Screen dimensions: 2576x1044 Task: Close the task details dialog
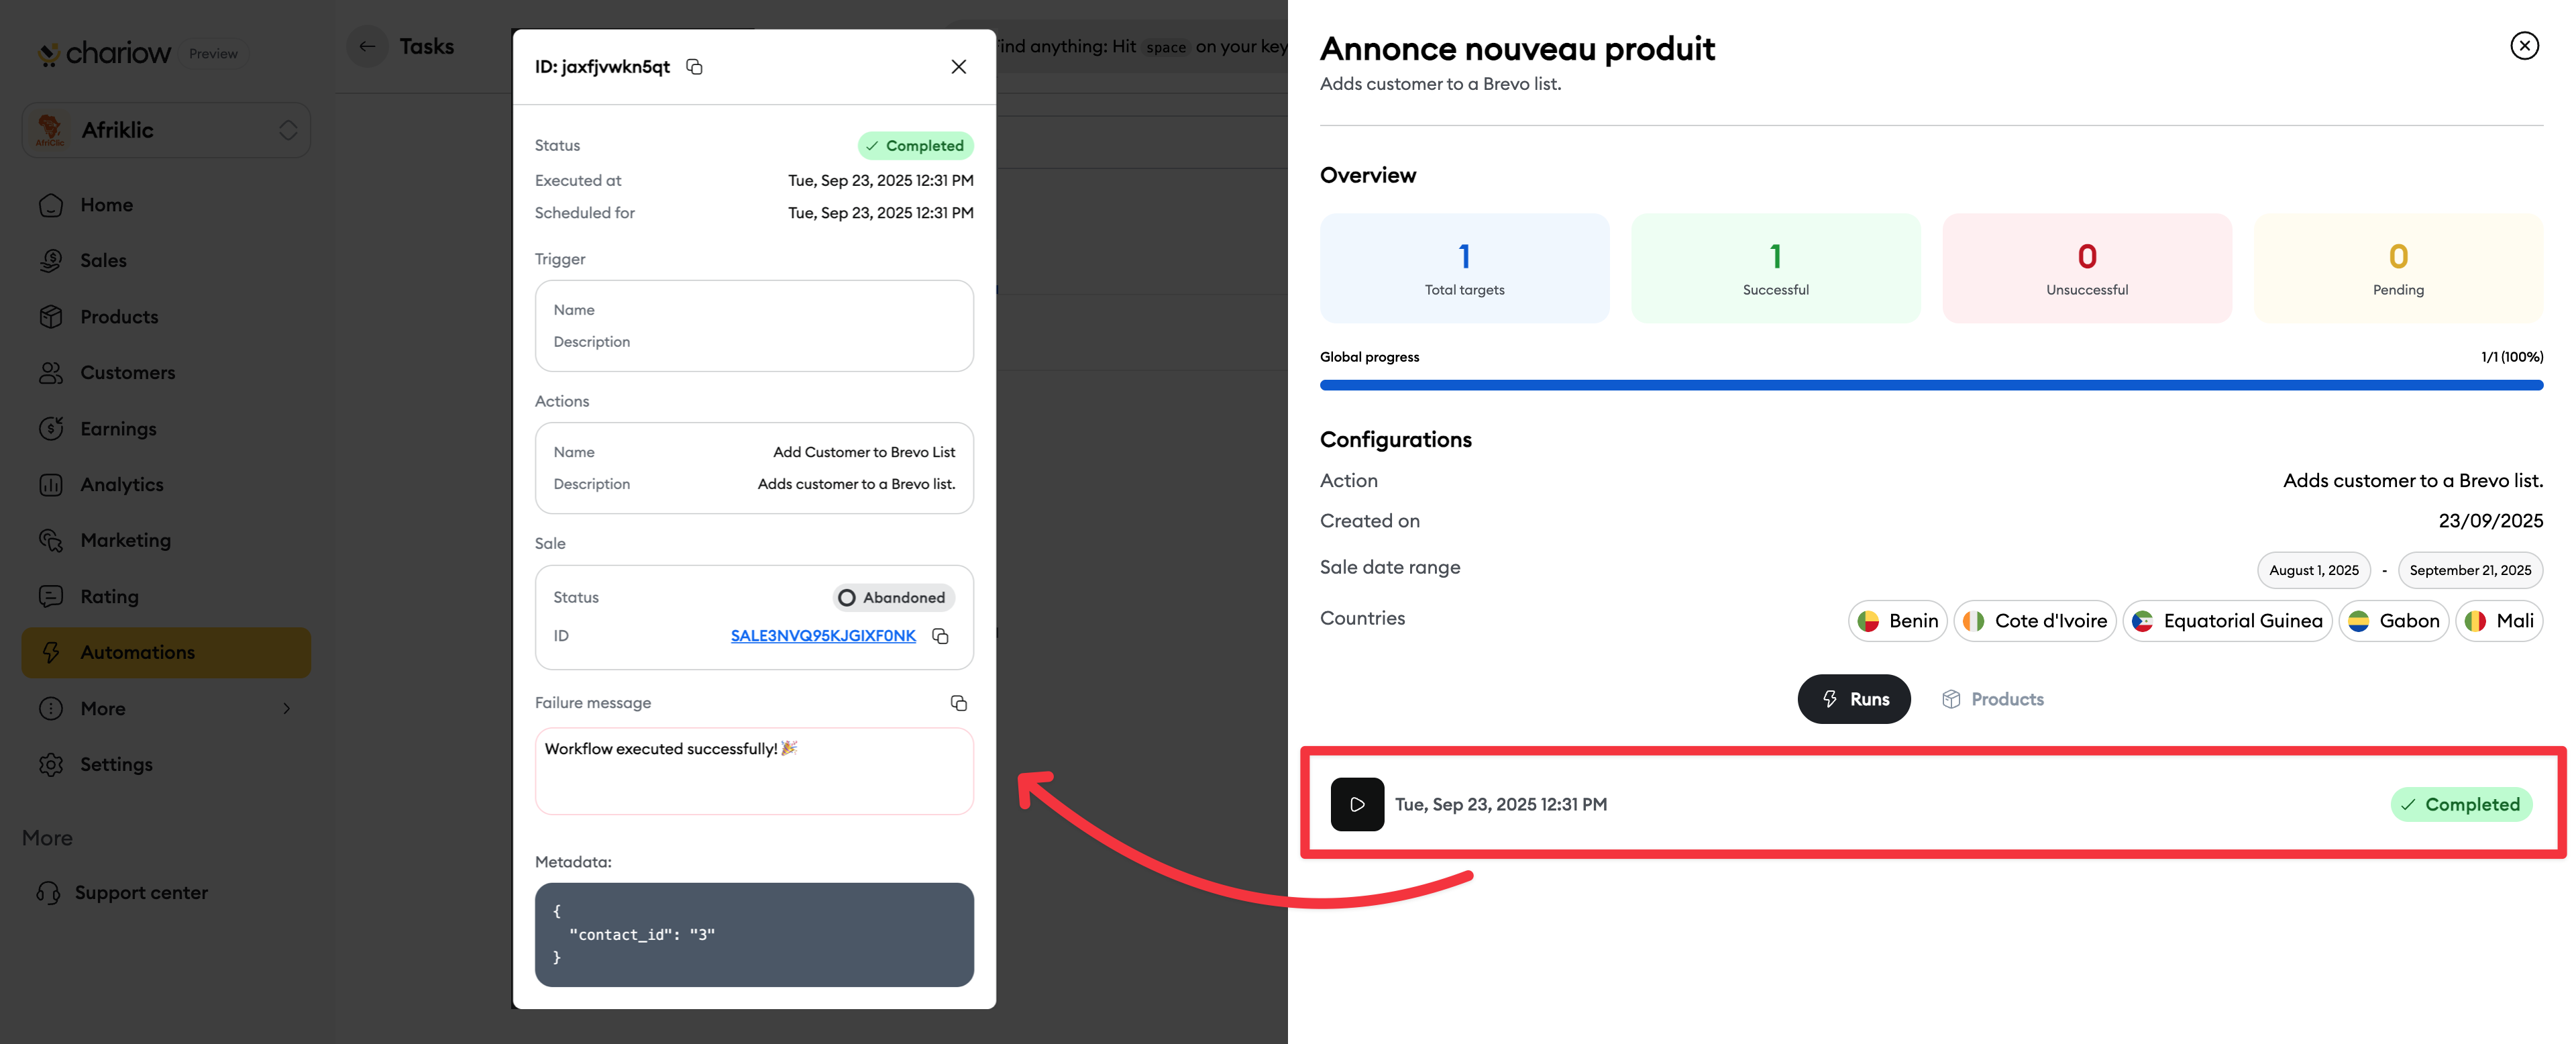coord(958,67)
